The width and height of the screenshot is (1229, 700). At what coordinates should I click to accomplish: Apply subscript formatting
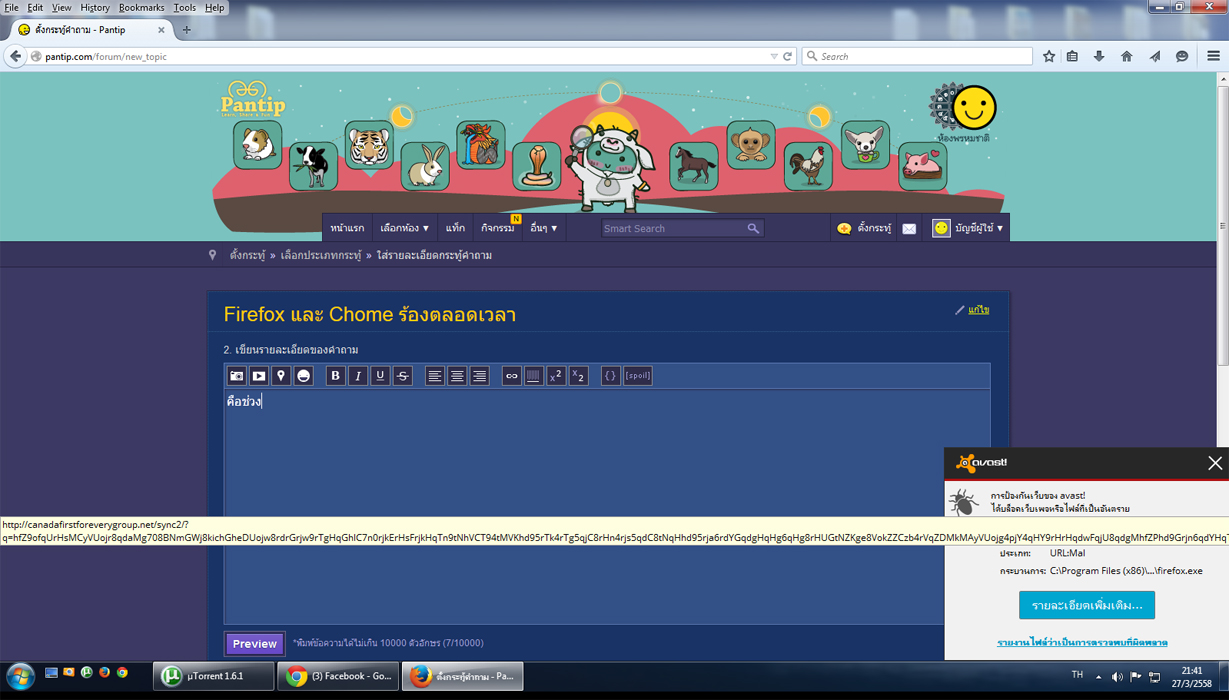click(x=578, y=376)
